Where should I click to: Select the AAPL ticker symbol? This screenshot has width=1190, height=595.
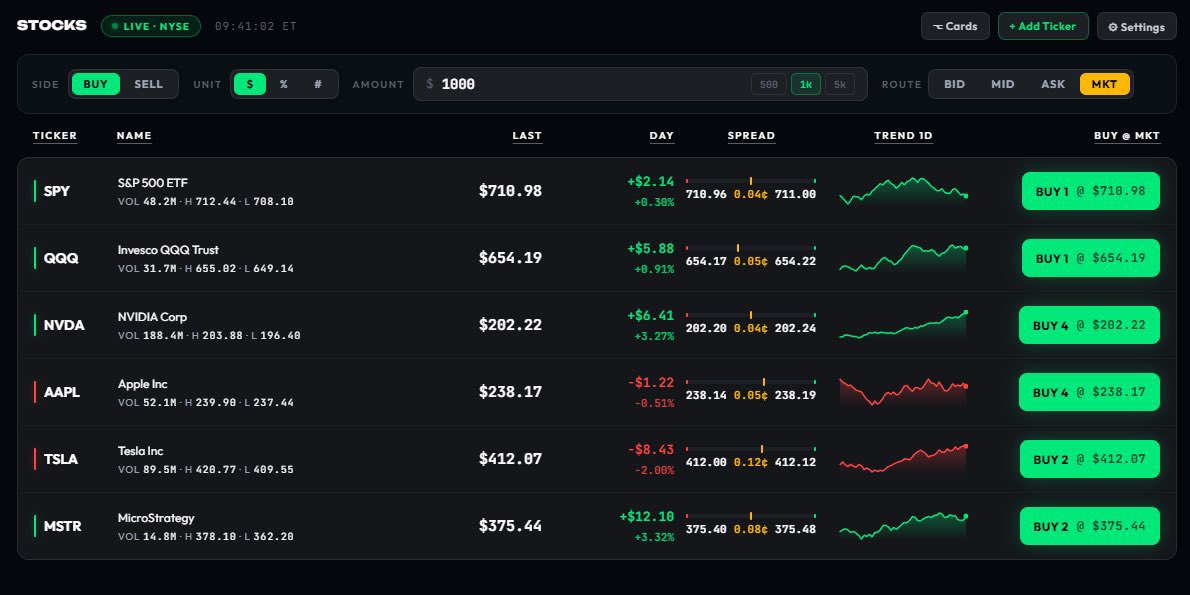pyautogui.click(x=61, y=392)
